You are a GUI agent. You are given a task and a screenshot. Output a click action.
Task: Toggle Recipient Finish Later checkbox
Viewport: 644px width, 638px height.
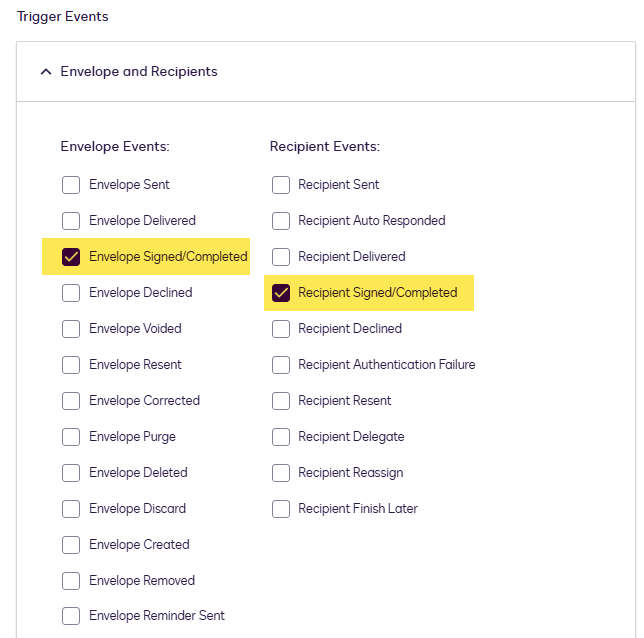[x=281, y=509]
